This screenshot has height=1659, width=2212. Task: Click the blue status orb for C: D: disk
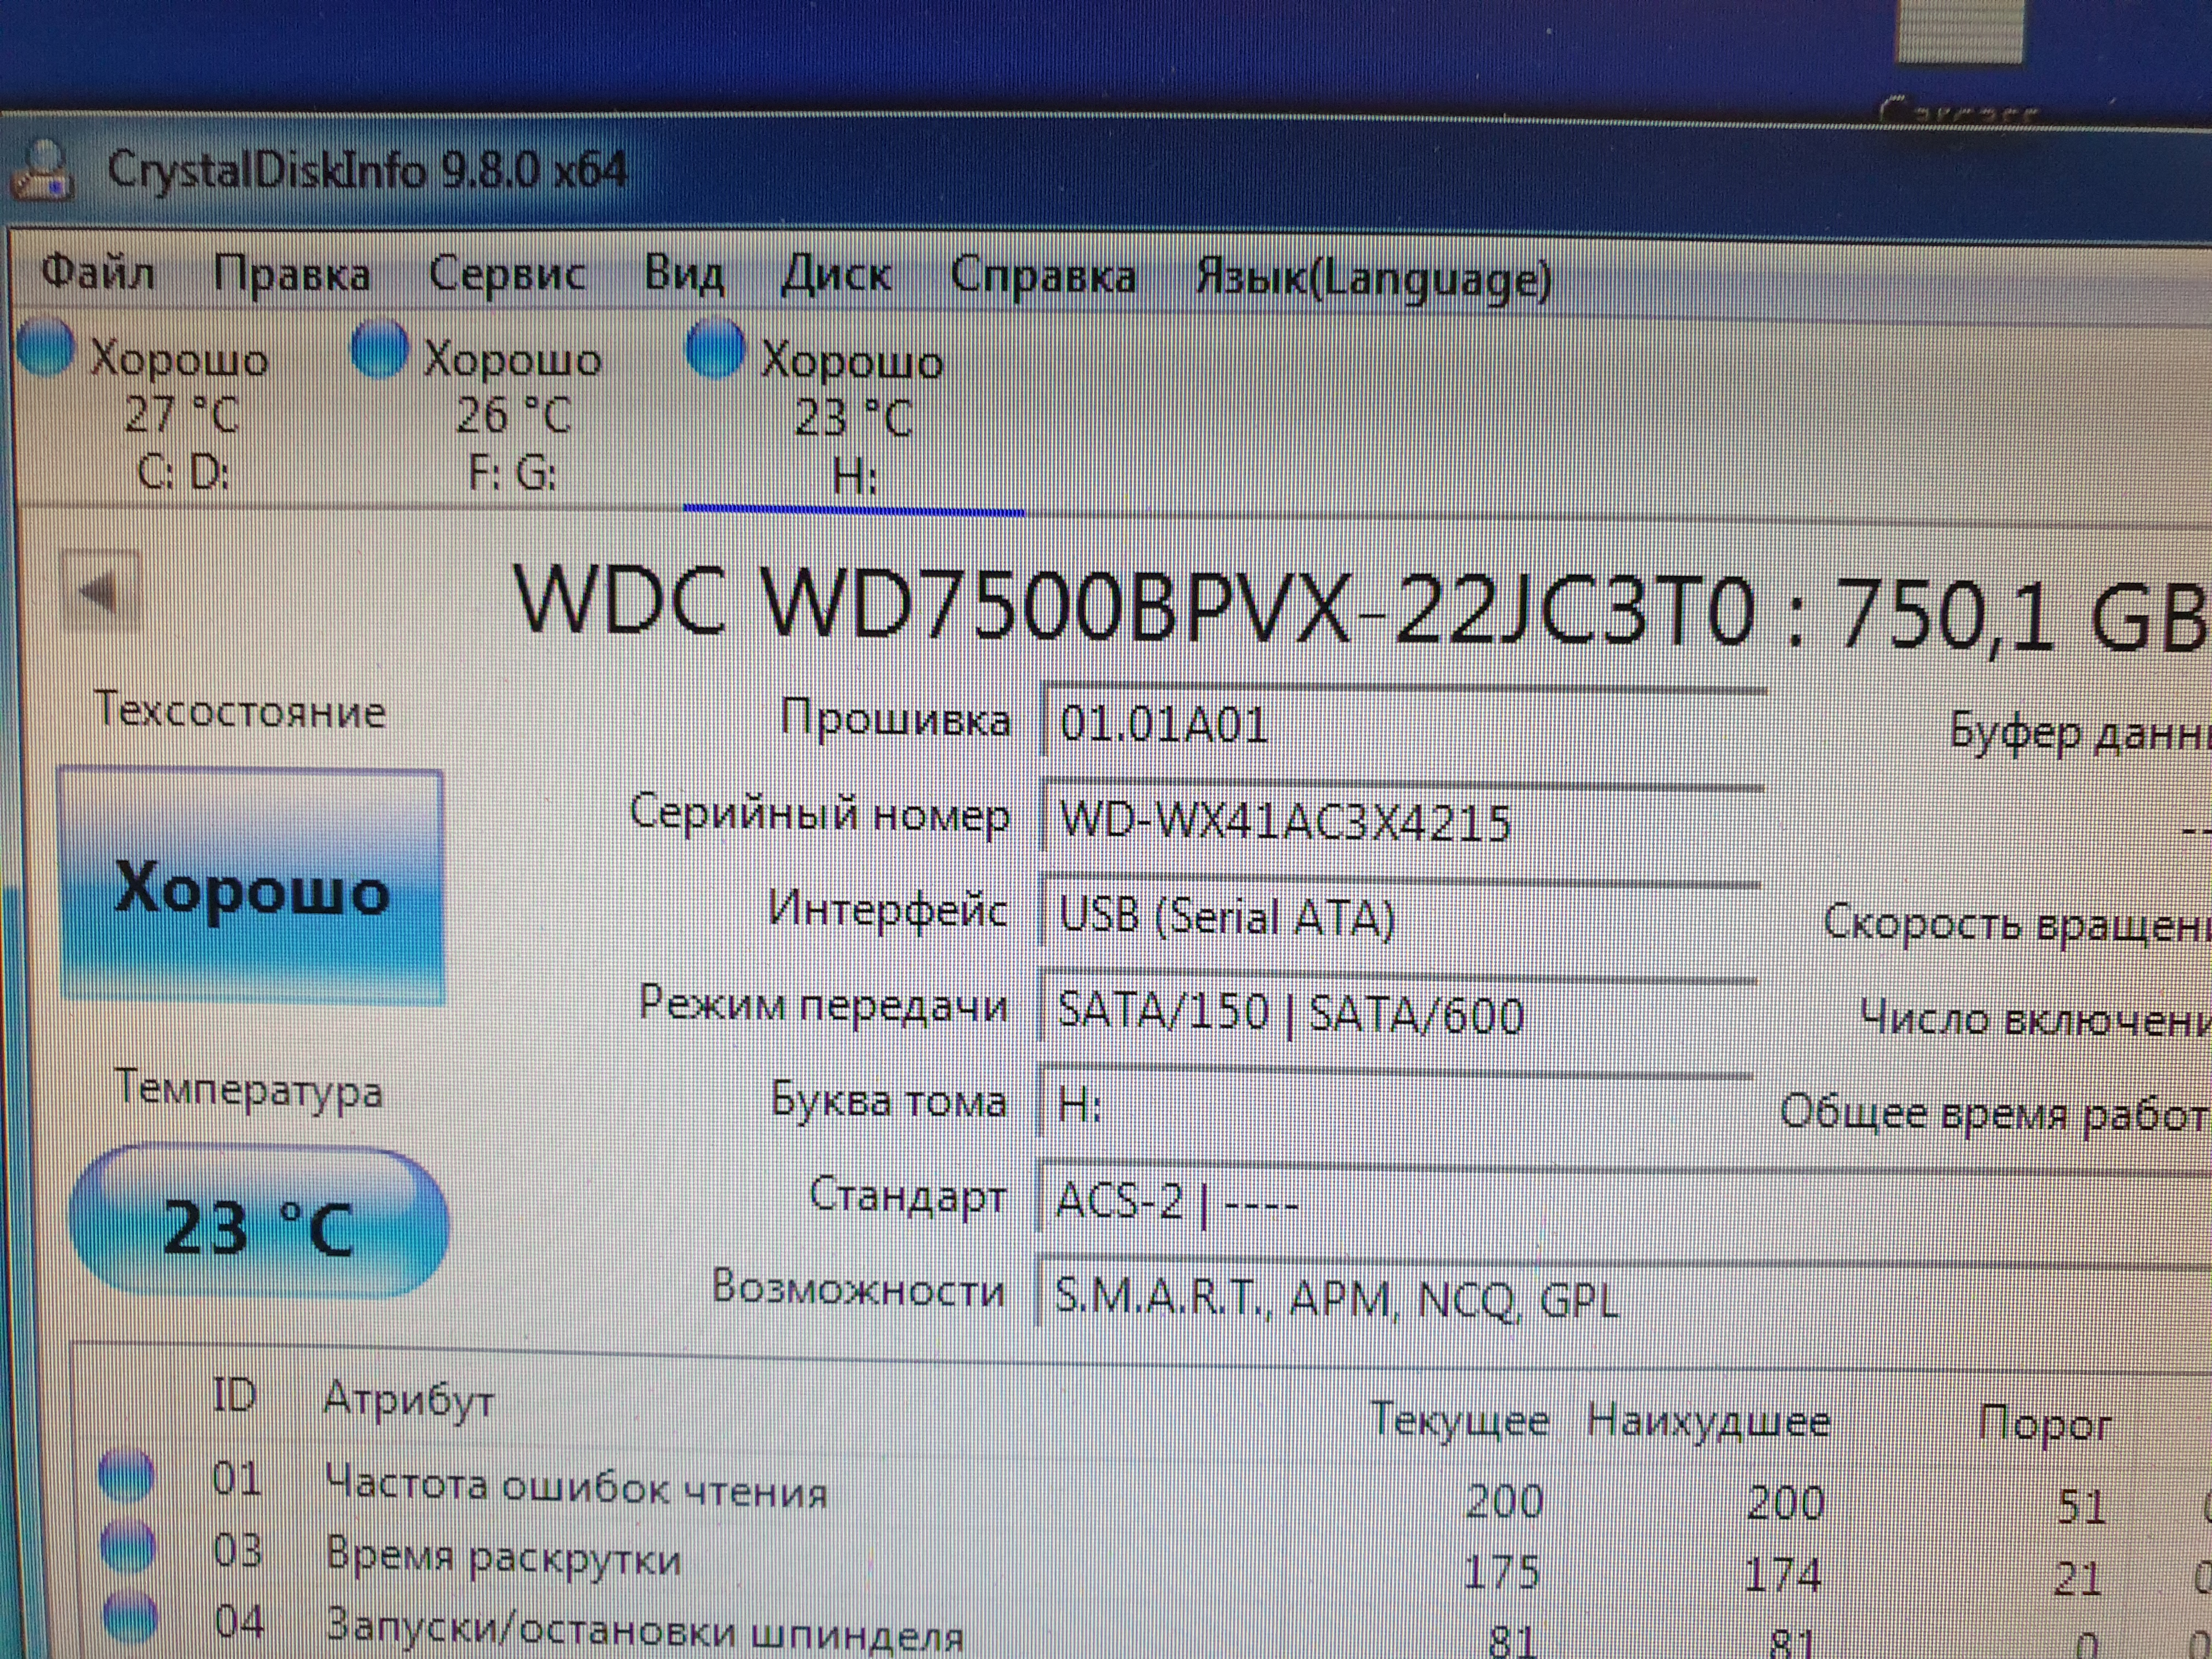coord(45,348)
